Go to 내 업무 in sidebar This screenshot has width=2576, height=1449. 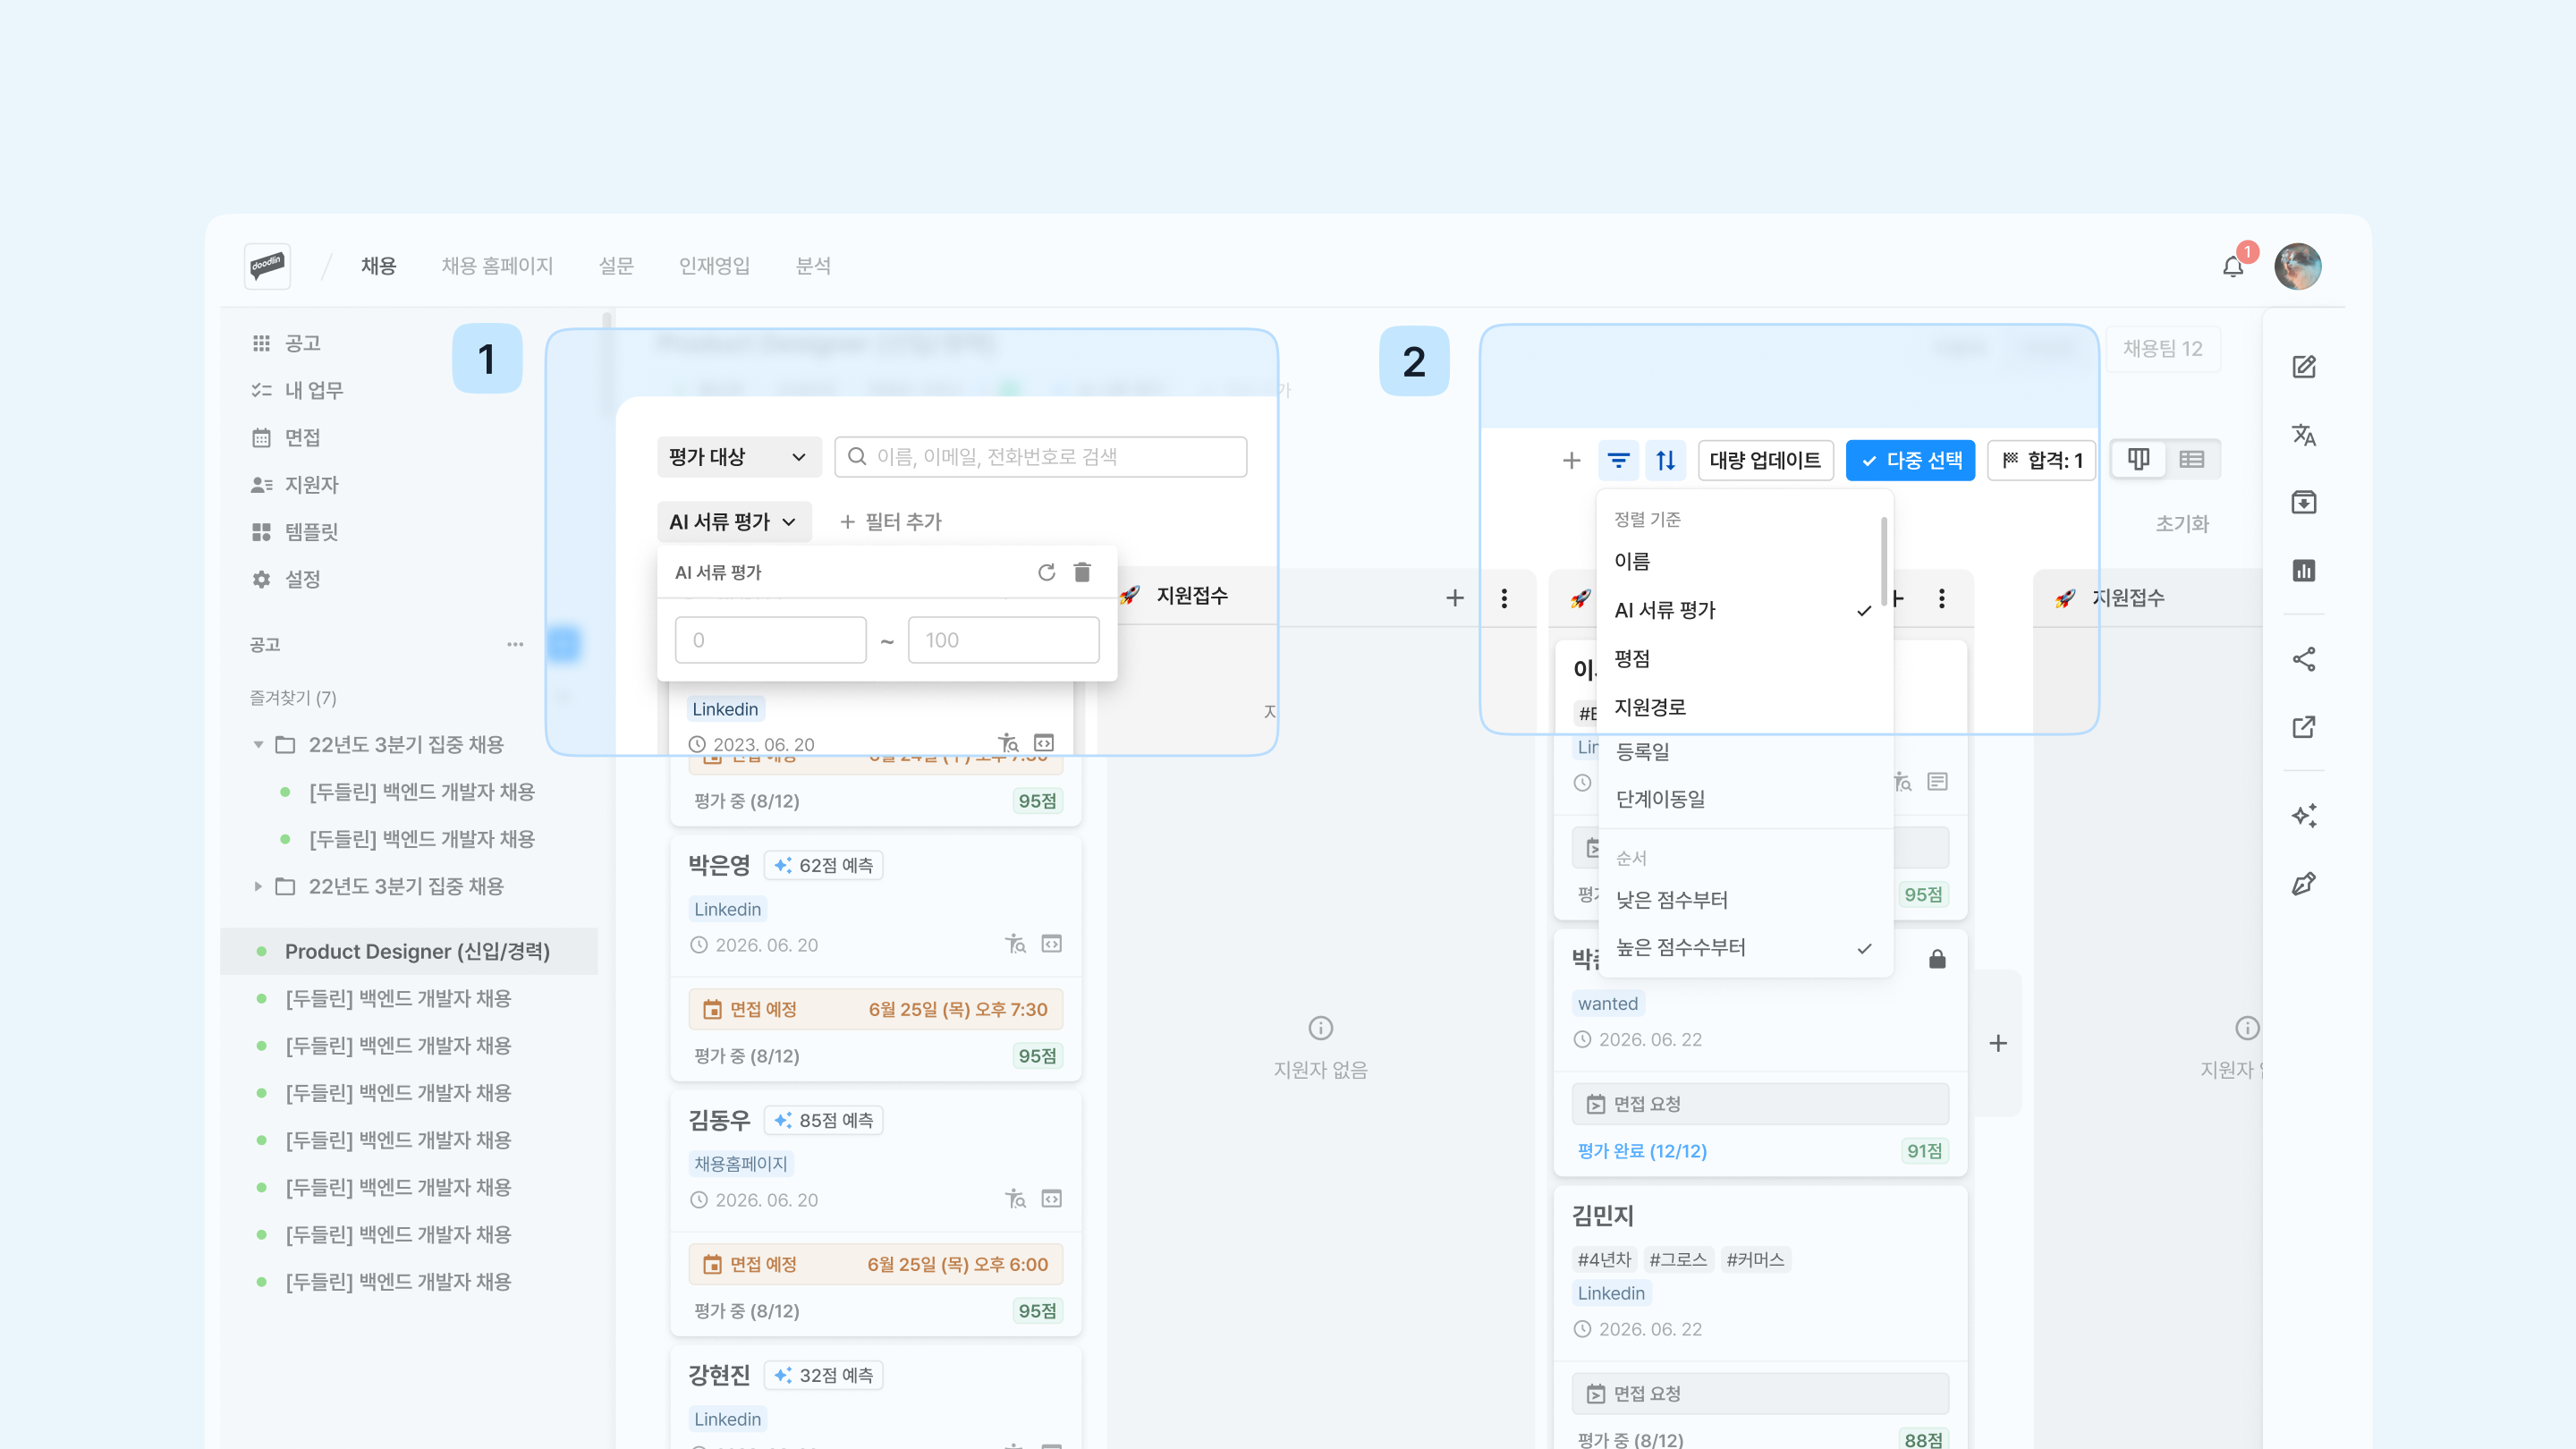point(313,390)
